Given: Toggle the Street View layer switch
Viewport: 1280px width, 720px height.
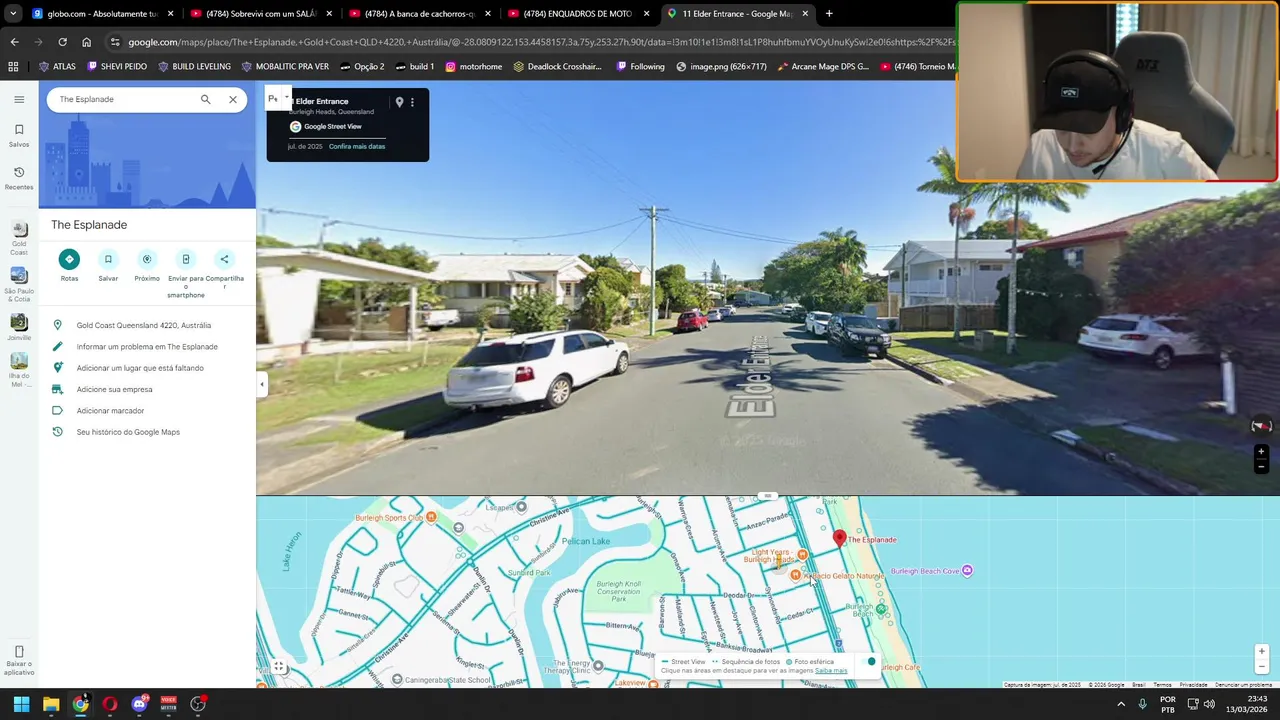Looking at the screenshot, I should (869, 662).
